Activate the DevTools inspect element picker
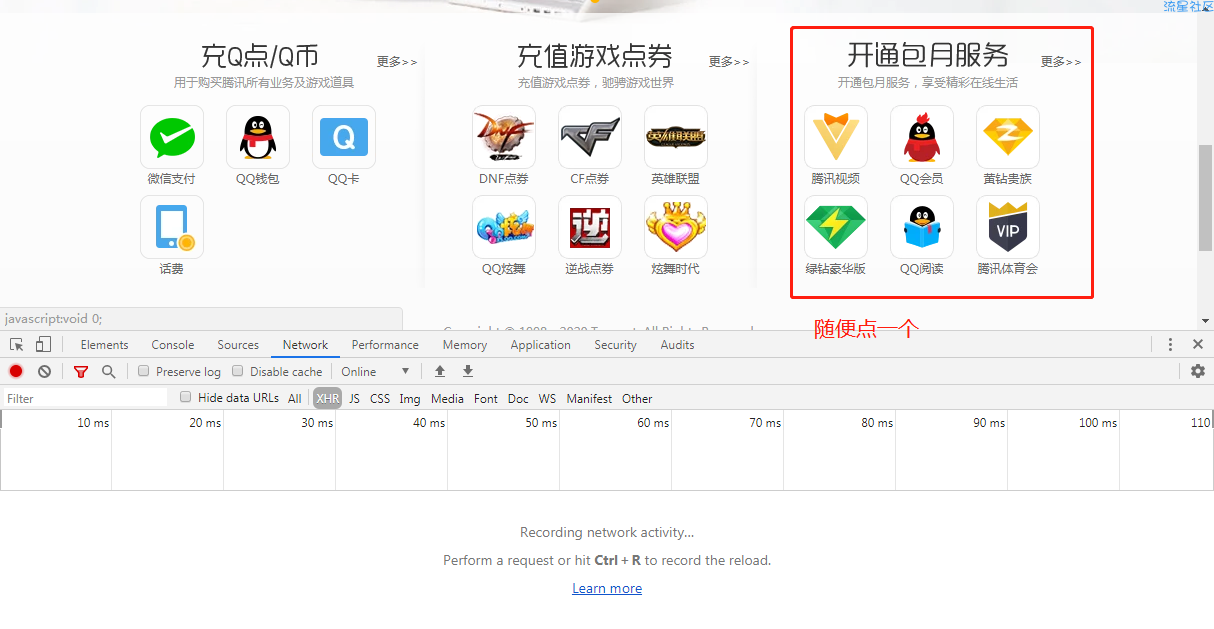This screenshot has height=629, width=1214. [x=17, y=344]
